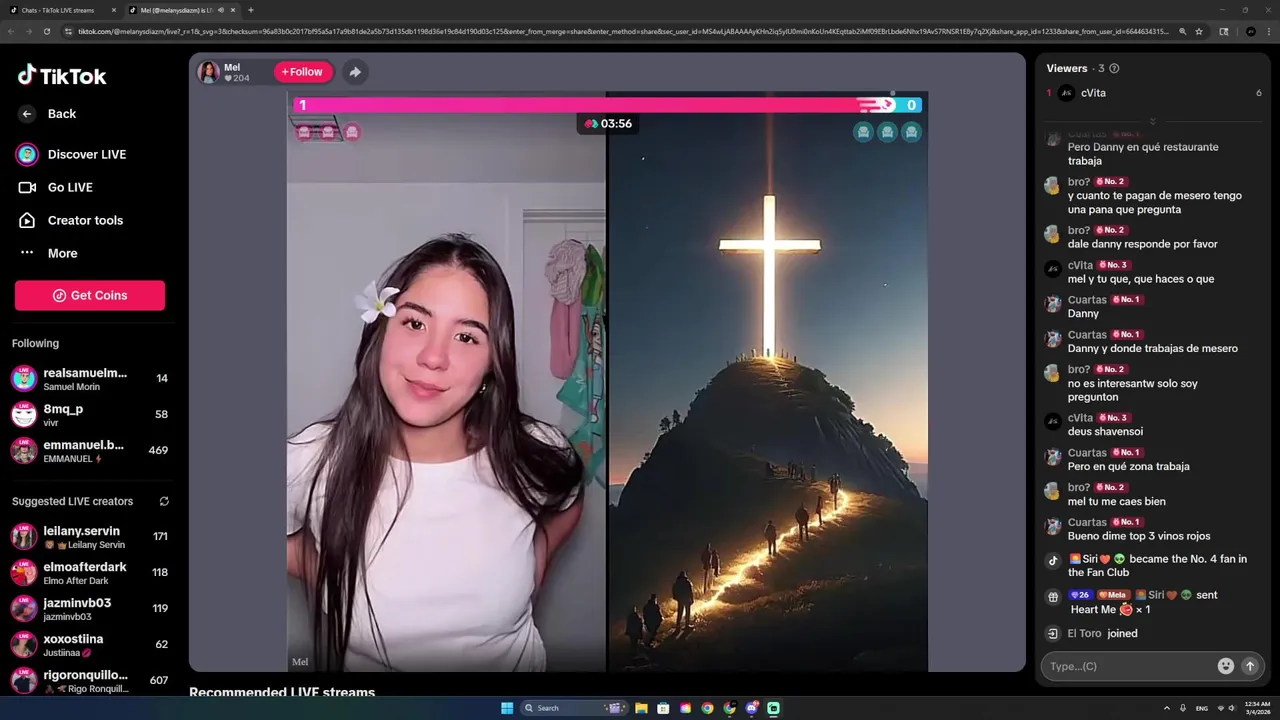Open Go LIVE
Image resolution: width=1280 pixels, height=720 pixels.
tap(70, 187)
